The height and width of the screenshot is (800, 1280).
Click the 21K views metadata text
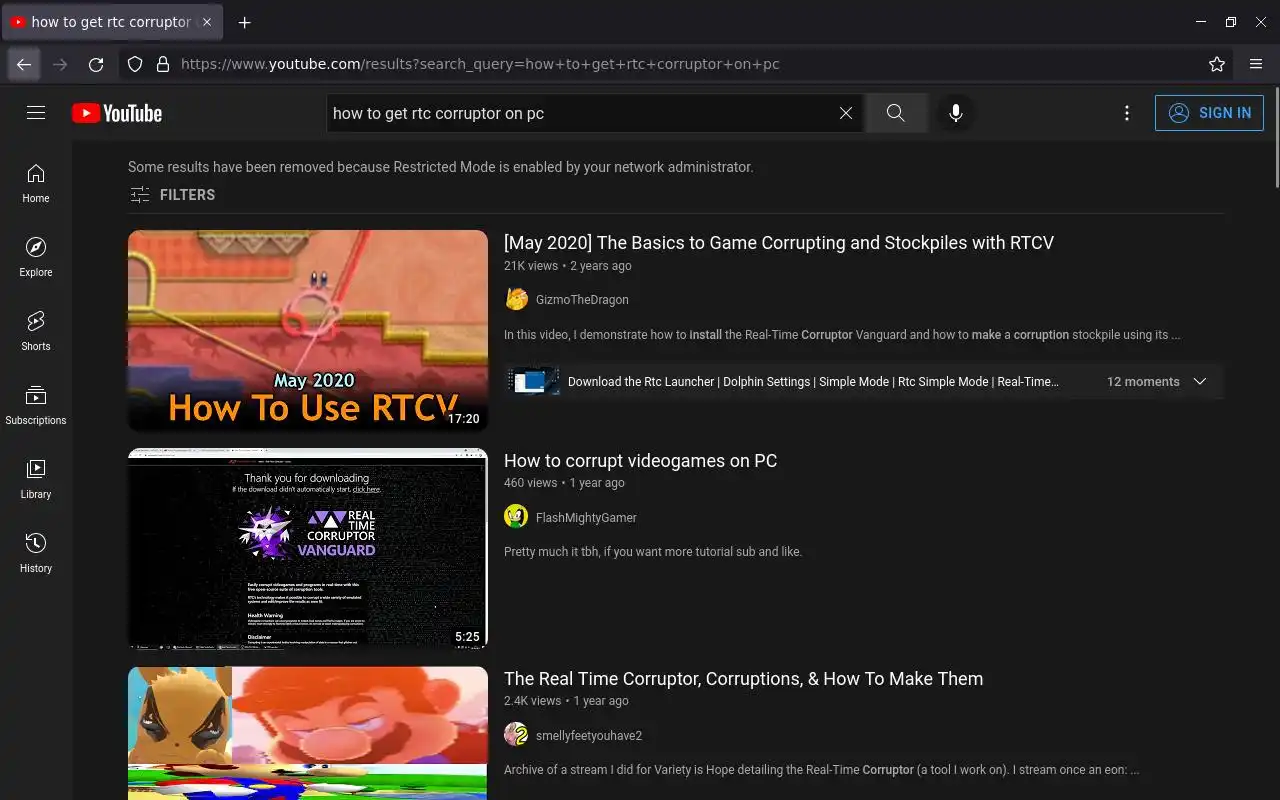click(531, 266)
